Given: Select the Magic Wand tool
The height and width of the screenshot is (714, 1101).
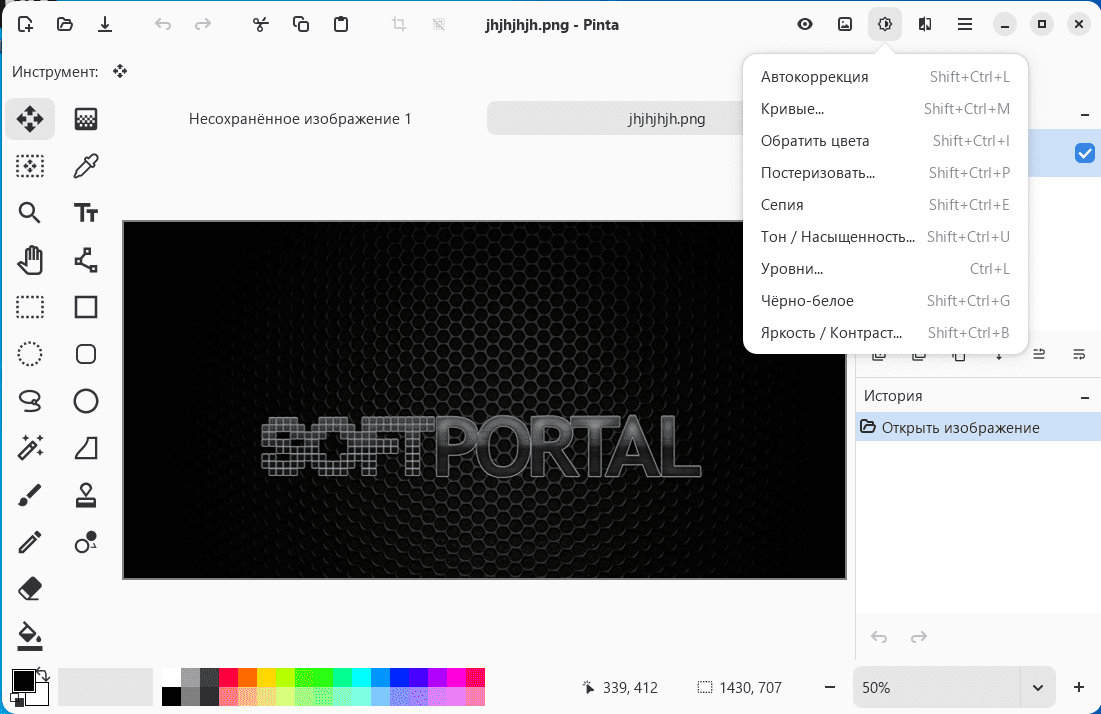Looking at the screenshot, I should 30,448.
